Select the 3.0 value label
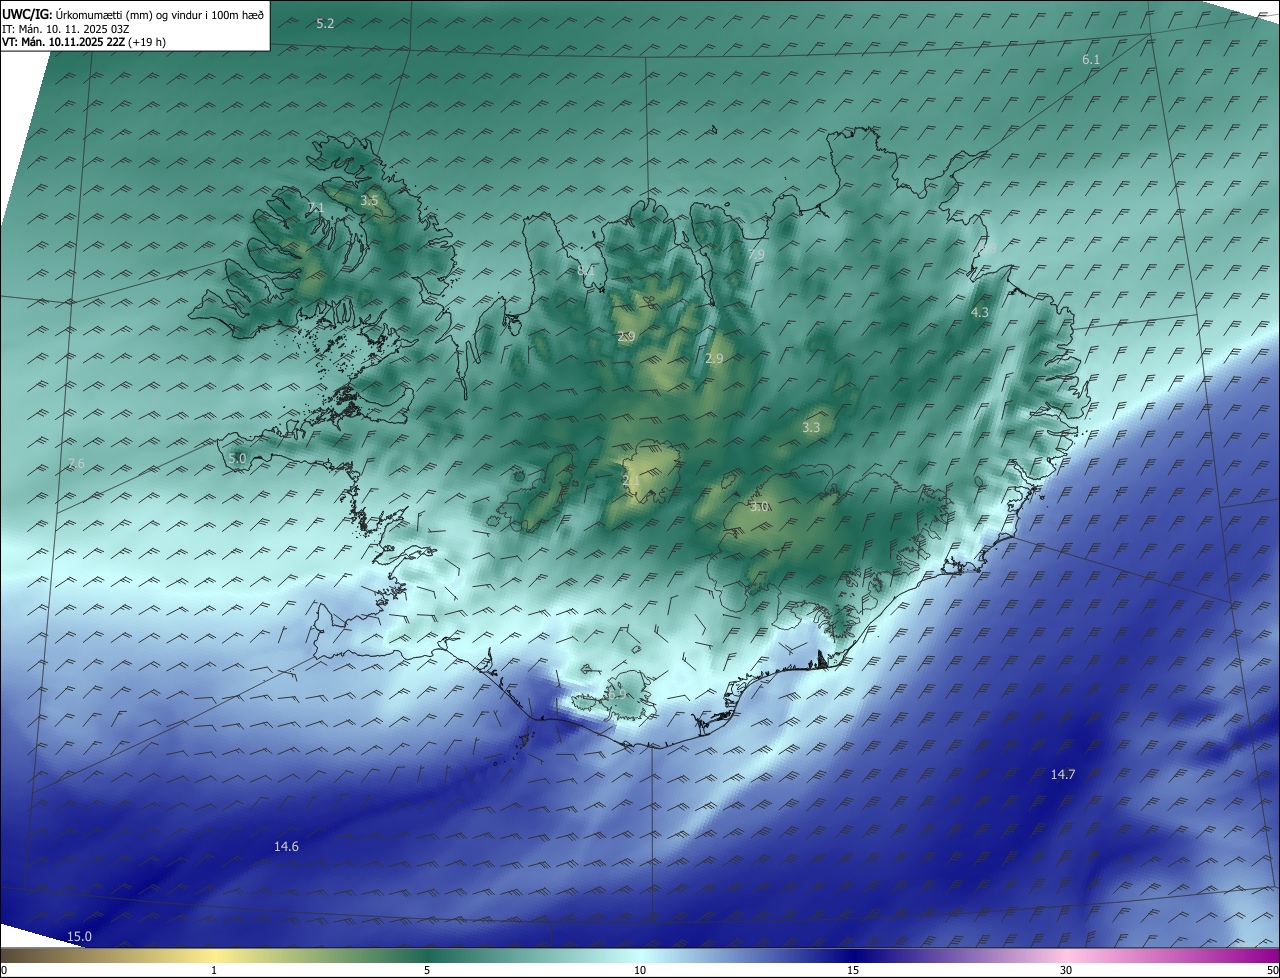 [x=759, y=507]
